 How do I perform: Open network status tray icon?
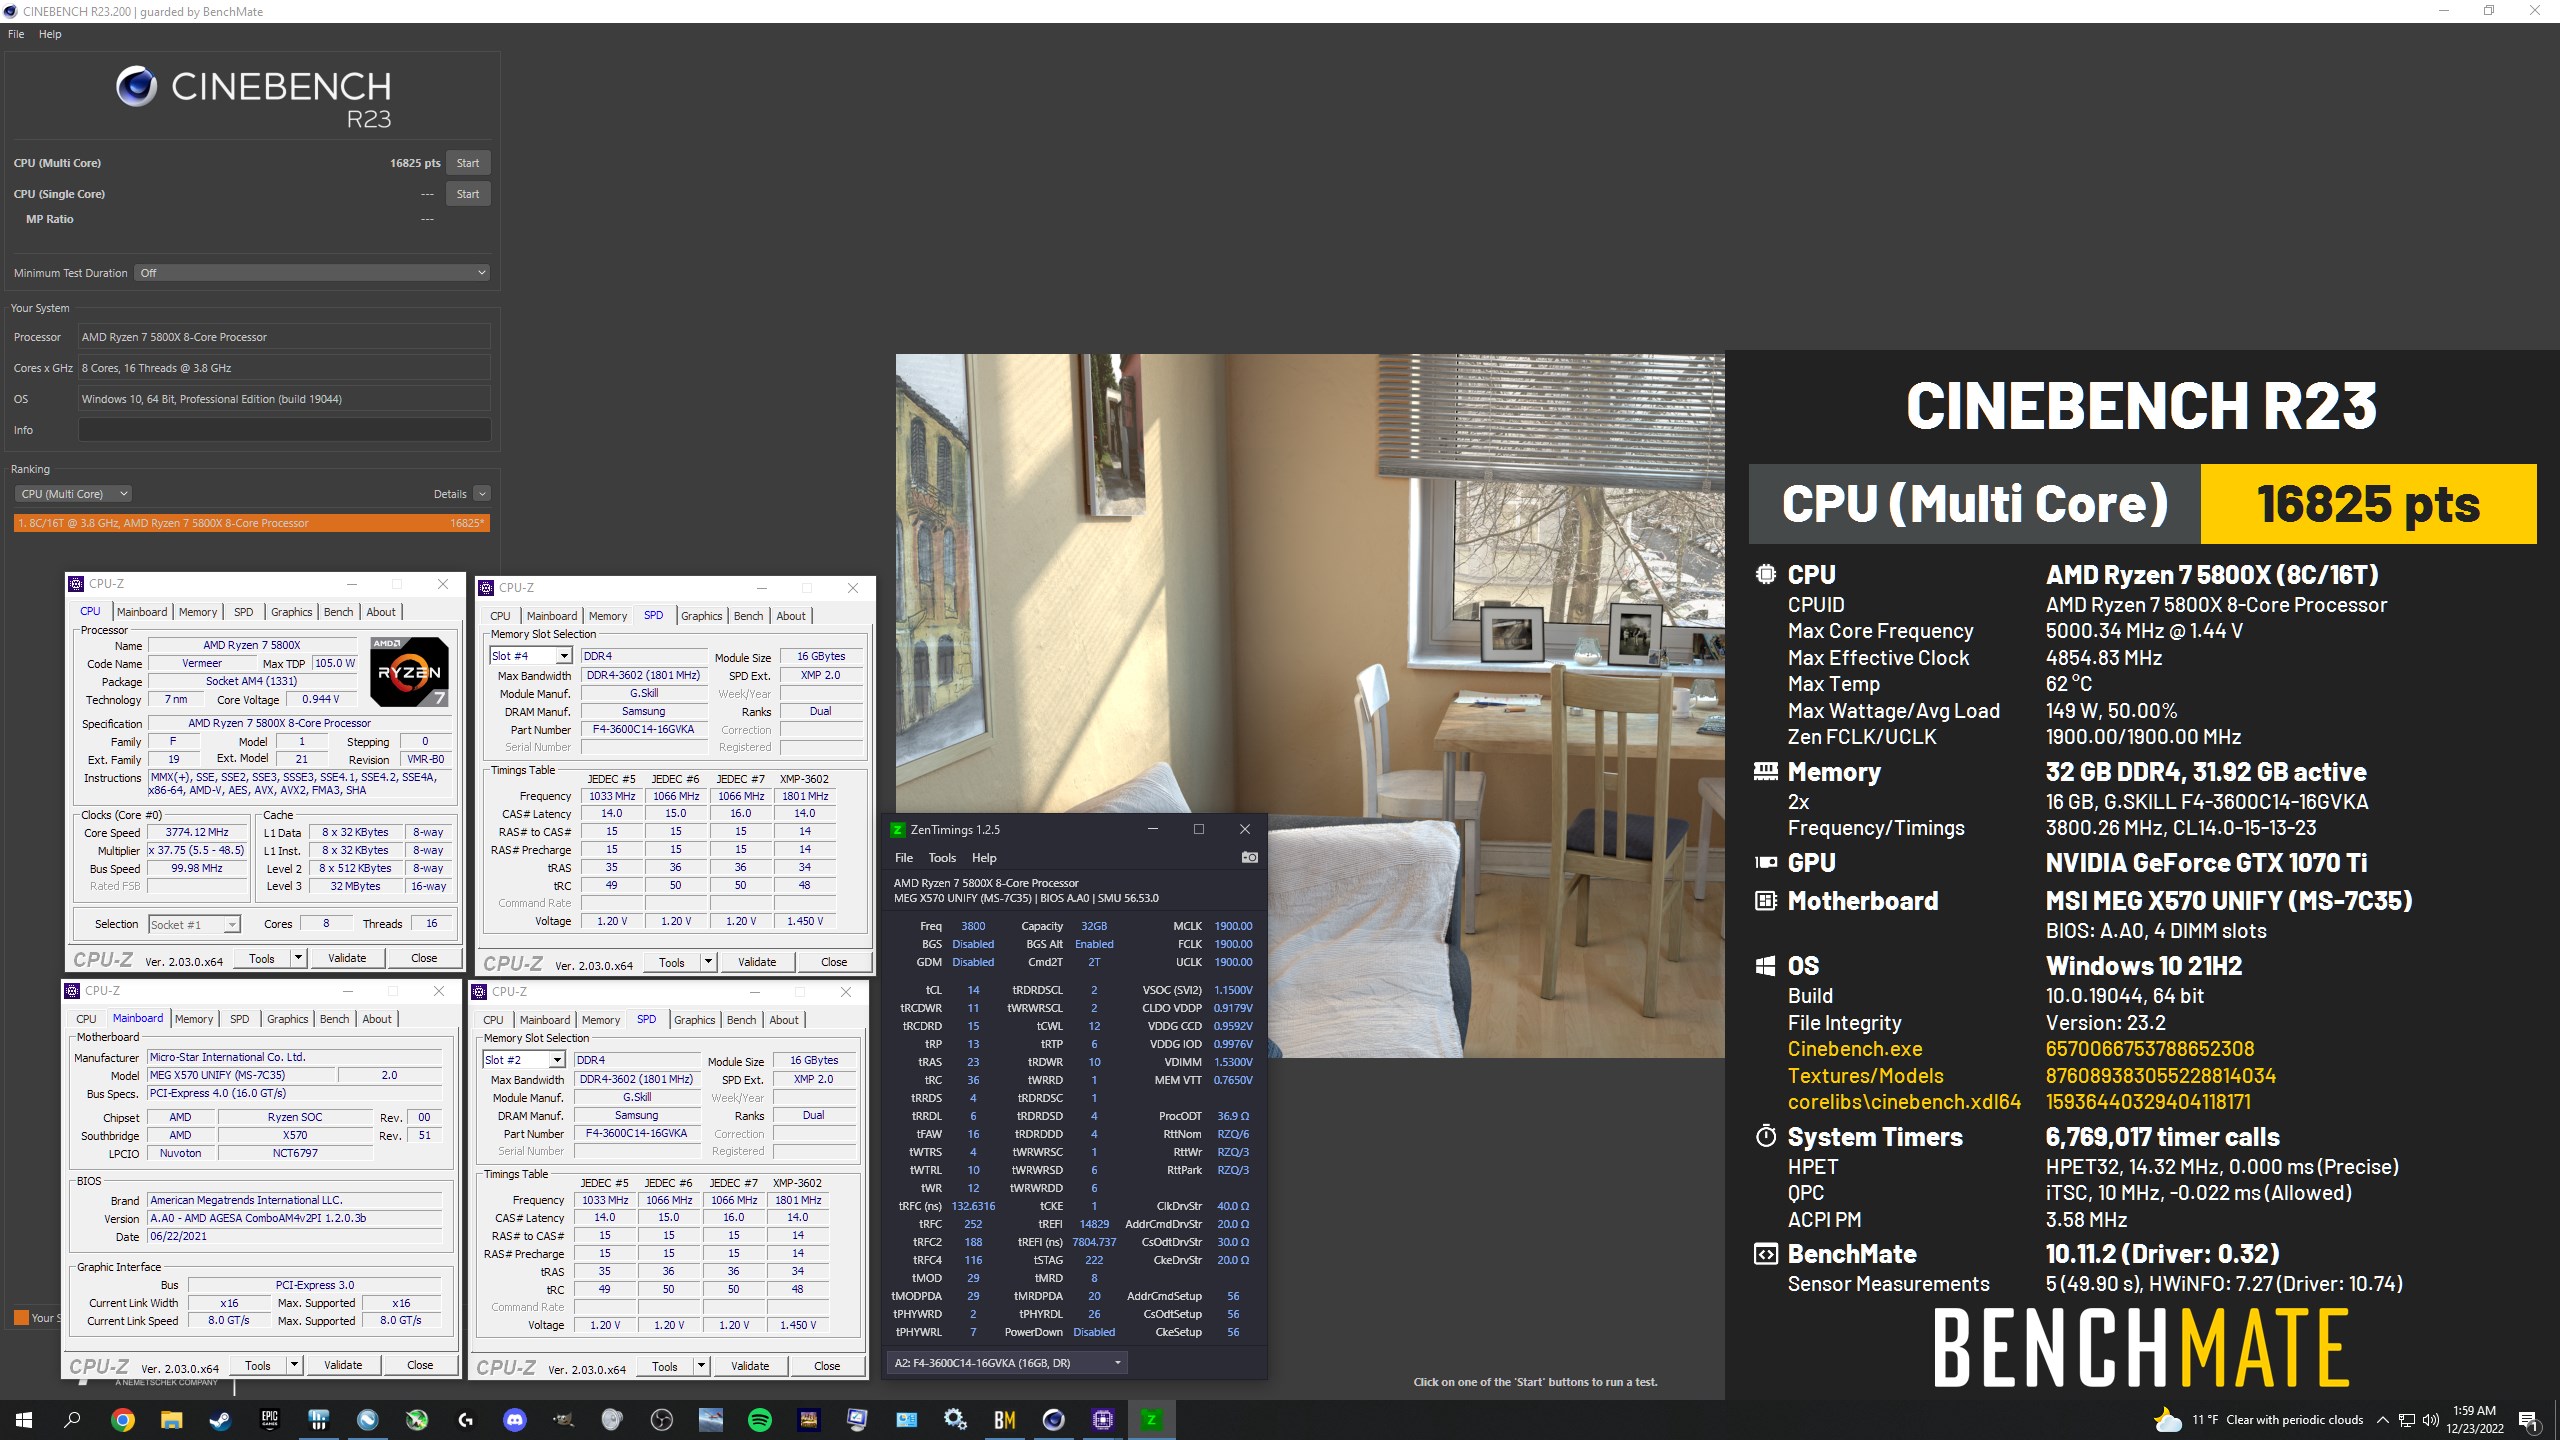[x=2406, y=1420]
